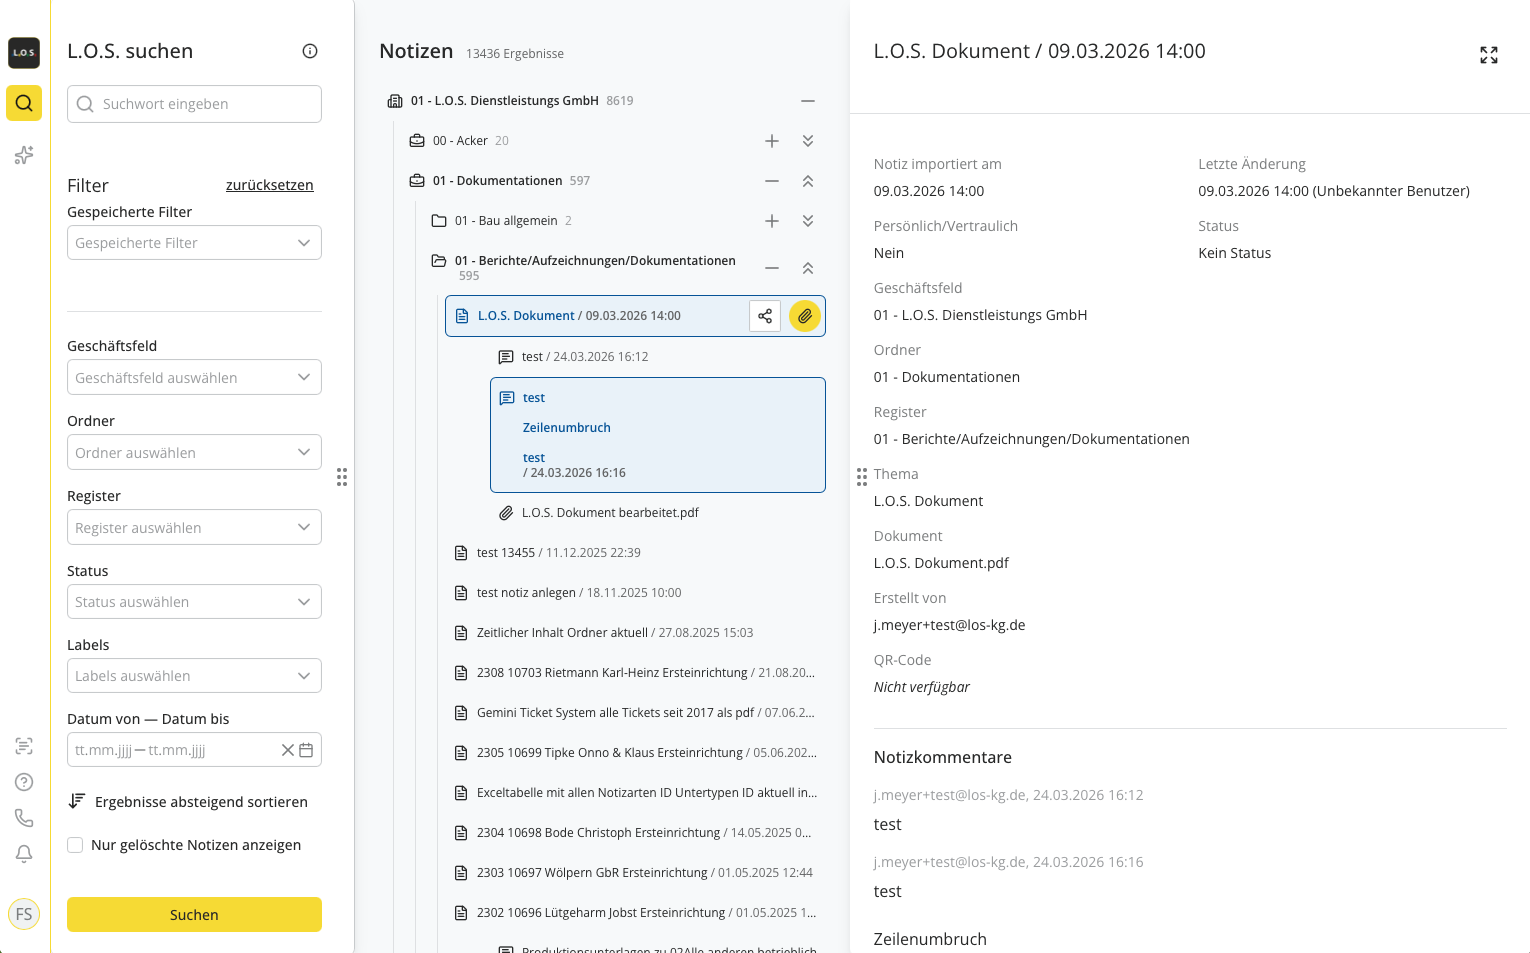Click the Datum von — Datum bis field
Viewport: 1530px width, 953px height.
pos(194,750)
